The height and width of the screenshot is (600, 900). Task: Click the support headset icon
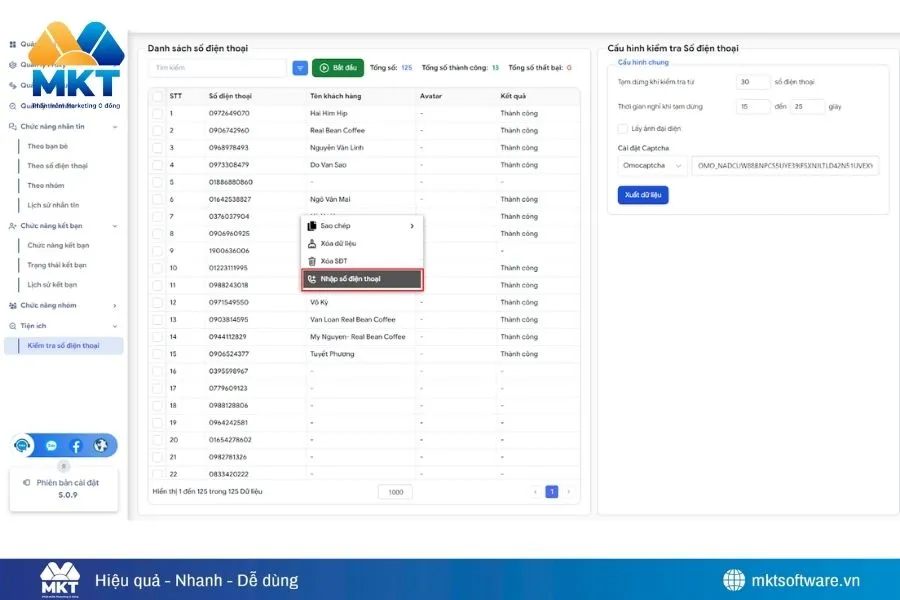pos(23,446)
